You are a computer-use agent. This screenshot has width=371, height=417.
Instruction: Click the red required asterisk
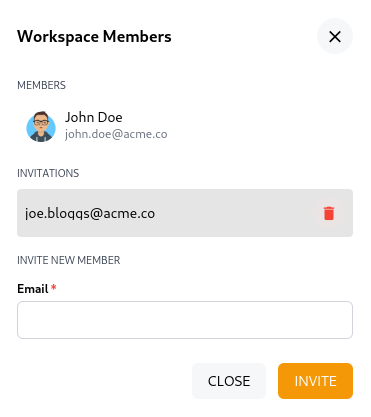(x=54, y=287)
